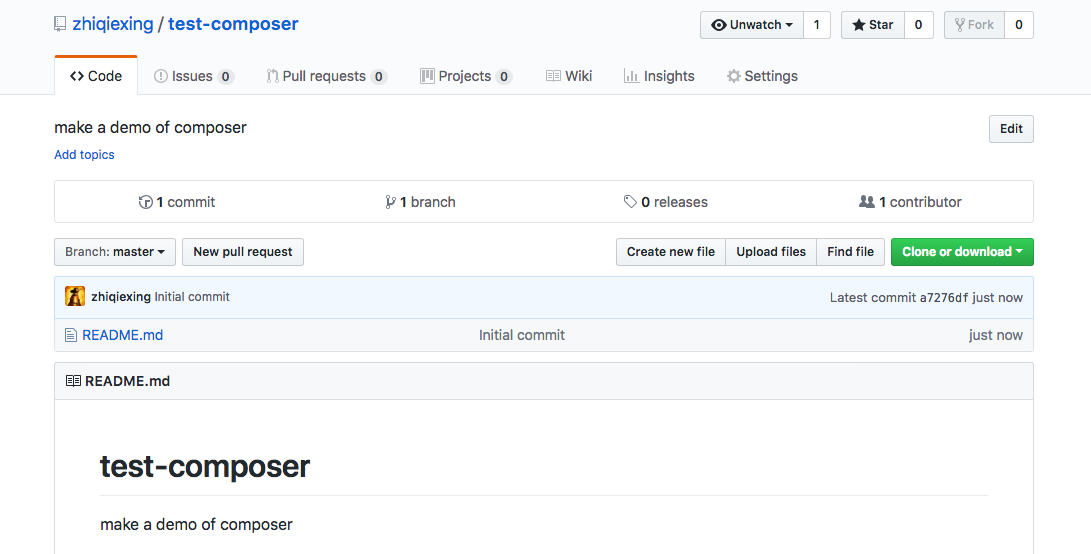Open the Pull requests tab
Image resolution: width=1091 pixels, height=554 pixels.
326,76
